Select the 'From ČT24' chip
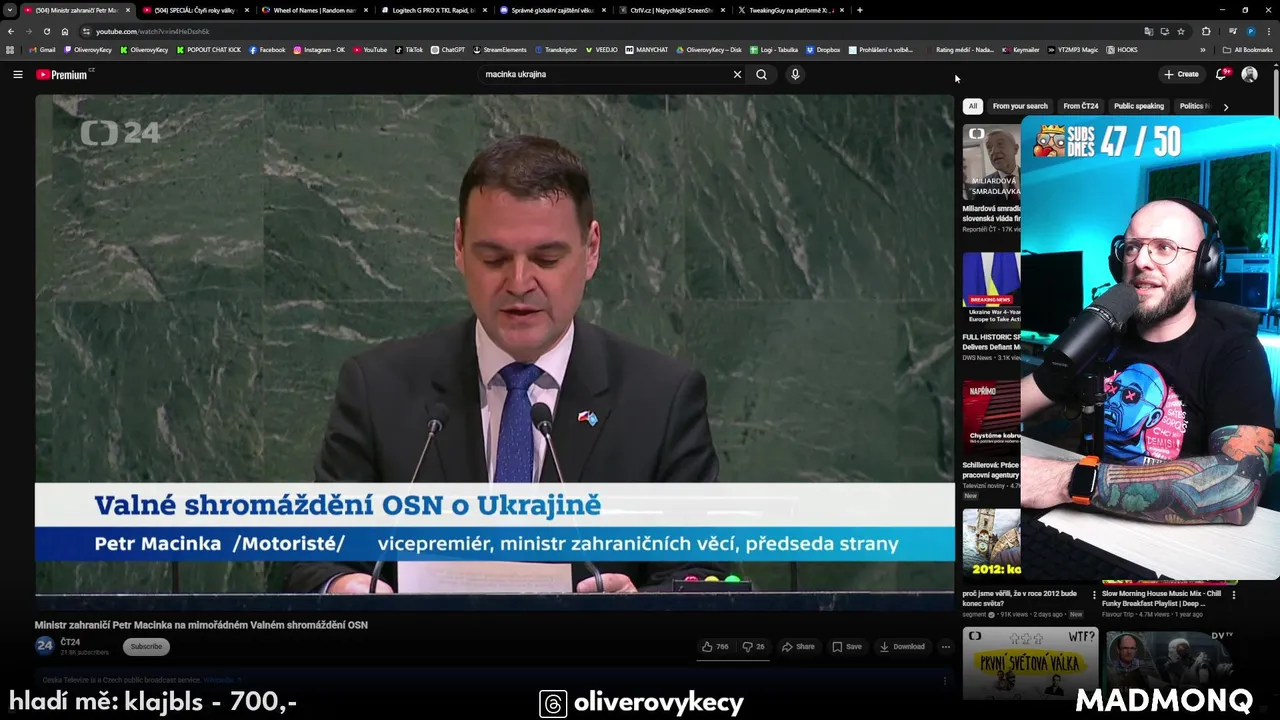The width and height of the screenshot is (1280, 720). pos(1080,106)
